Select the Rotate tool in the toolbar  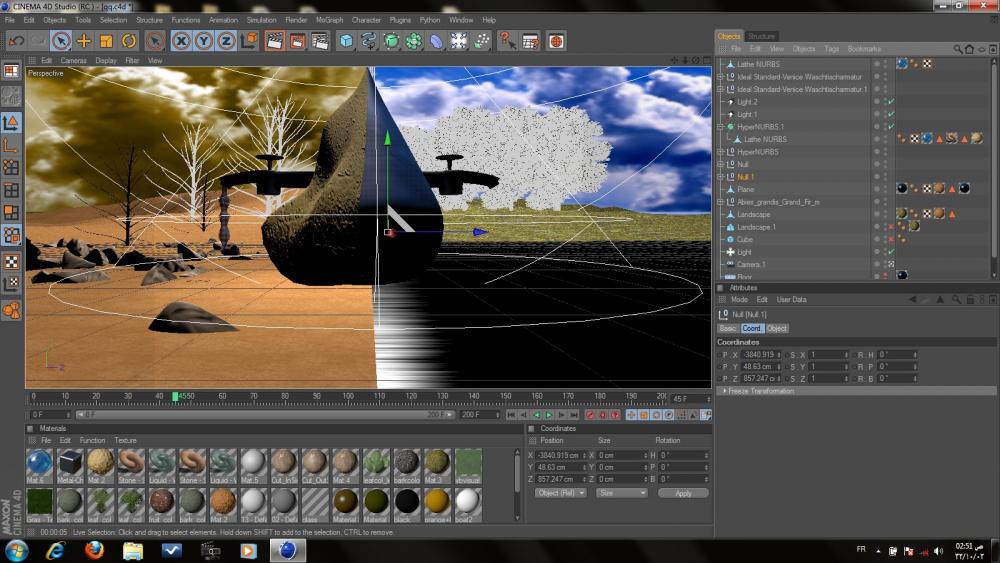coord(129,41)
